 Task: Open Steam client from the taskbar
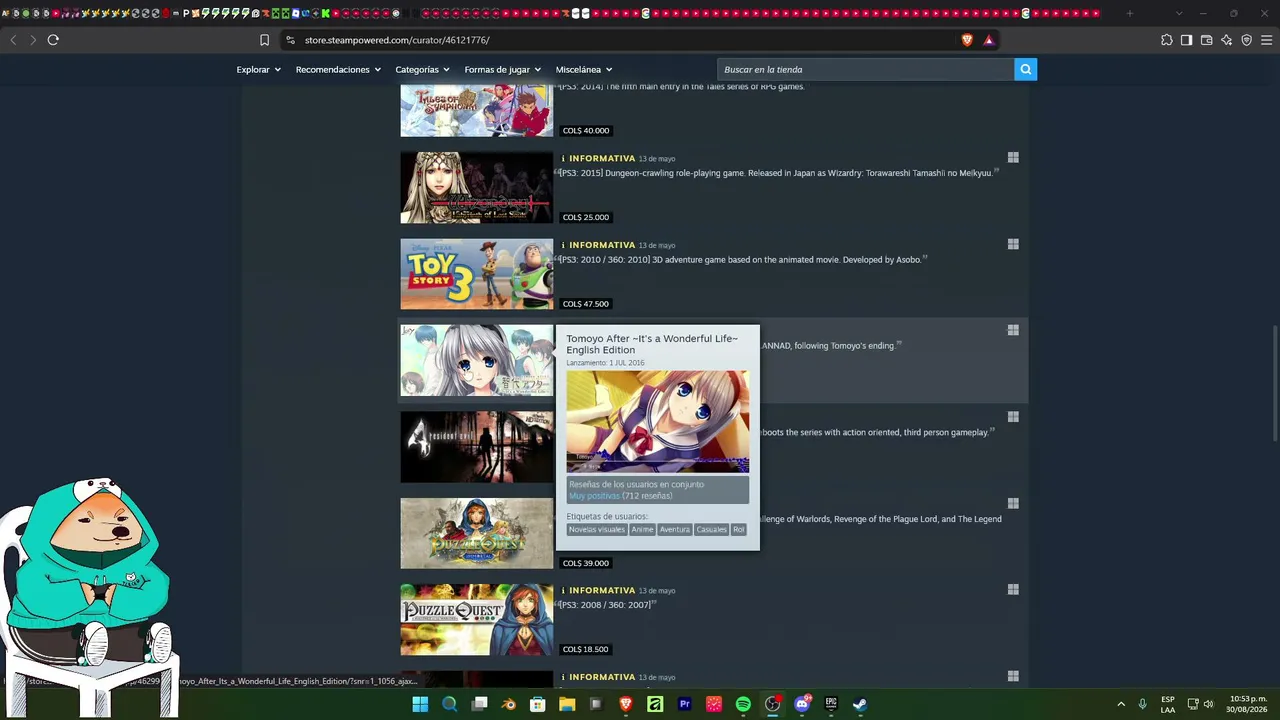[860, 704]
